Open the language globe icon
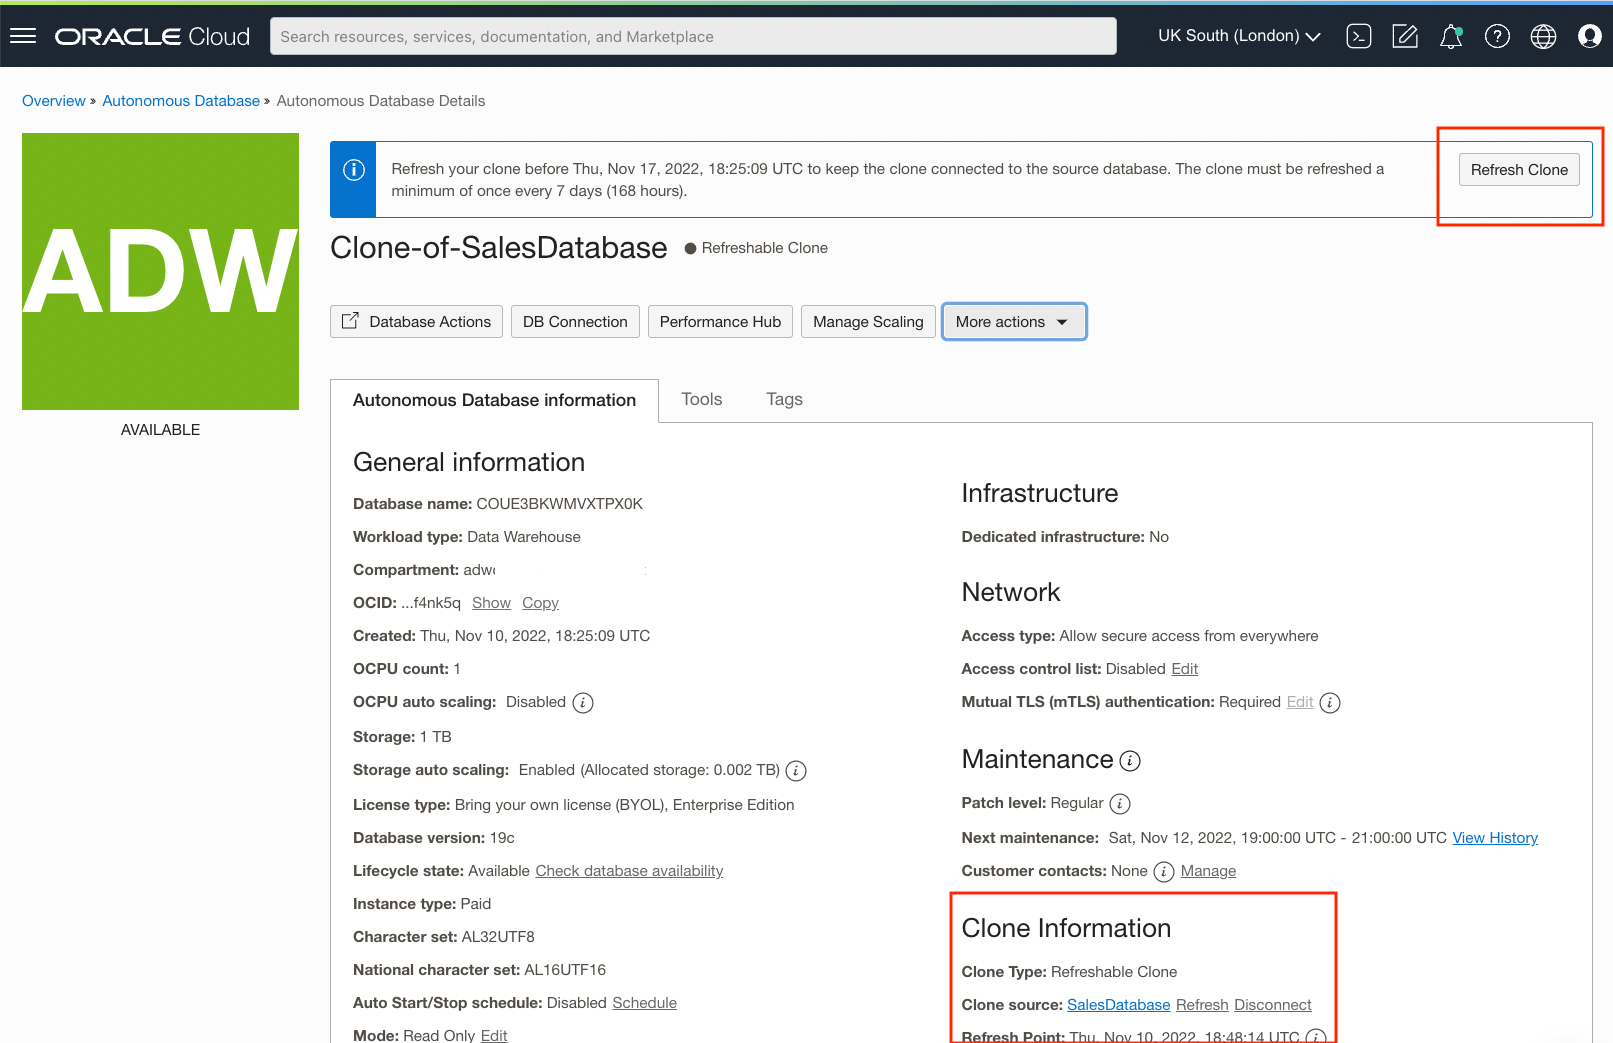The height and width of the screenshot is (1043, 1613). 1543,36
